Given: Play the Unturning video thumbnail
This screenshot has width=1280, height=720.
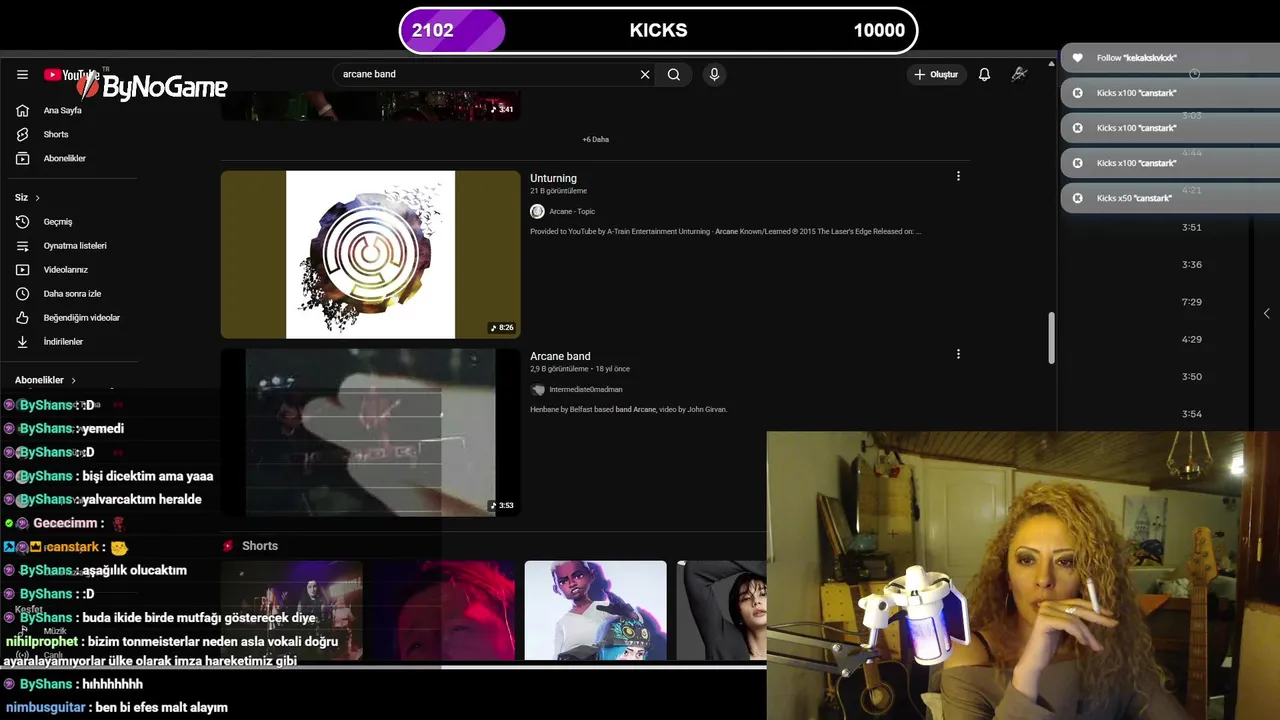Looking at the screenshot, I should point(370,254).
